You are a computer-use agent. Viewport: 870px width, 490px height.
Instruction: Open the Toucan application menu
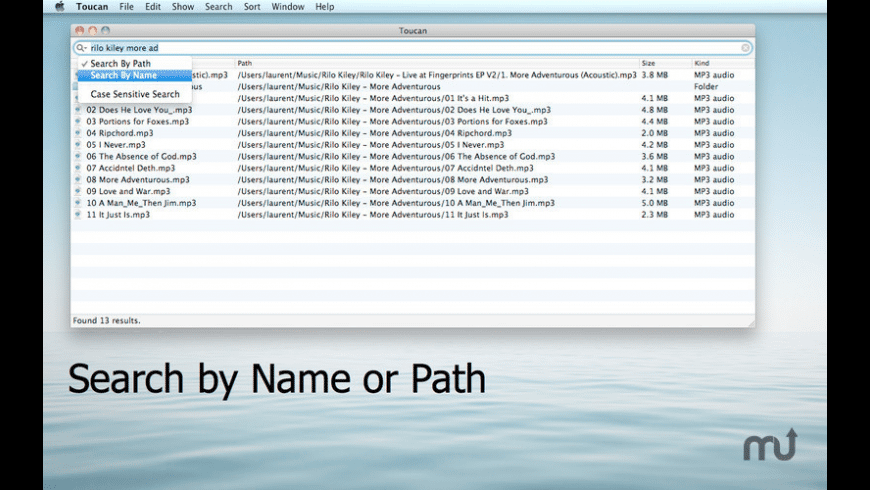coord(92,7)
